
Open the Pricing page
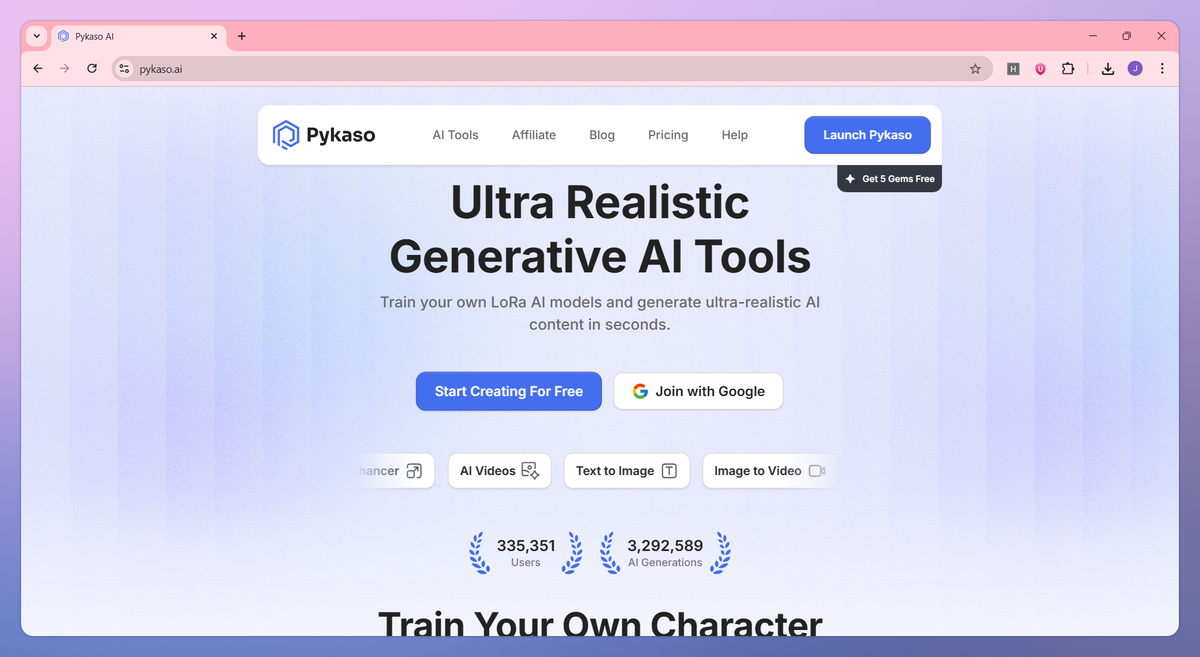click(x=668, y=135)
